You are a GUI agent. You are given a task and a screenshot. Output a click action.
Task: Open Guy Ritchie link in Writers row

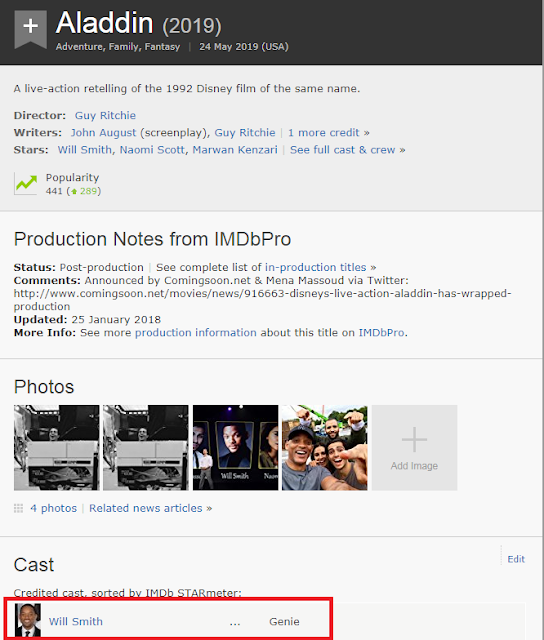245,133
